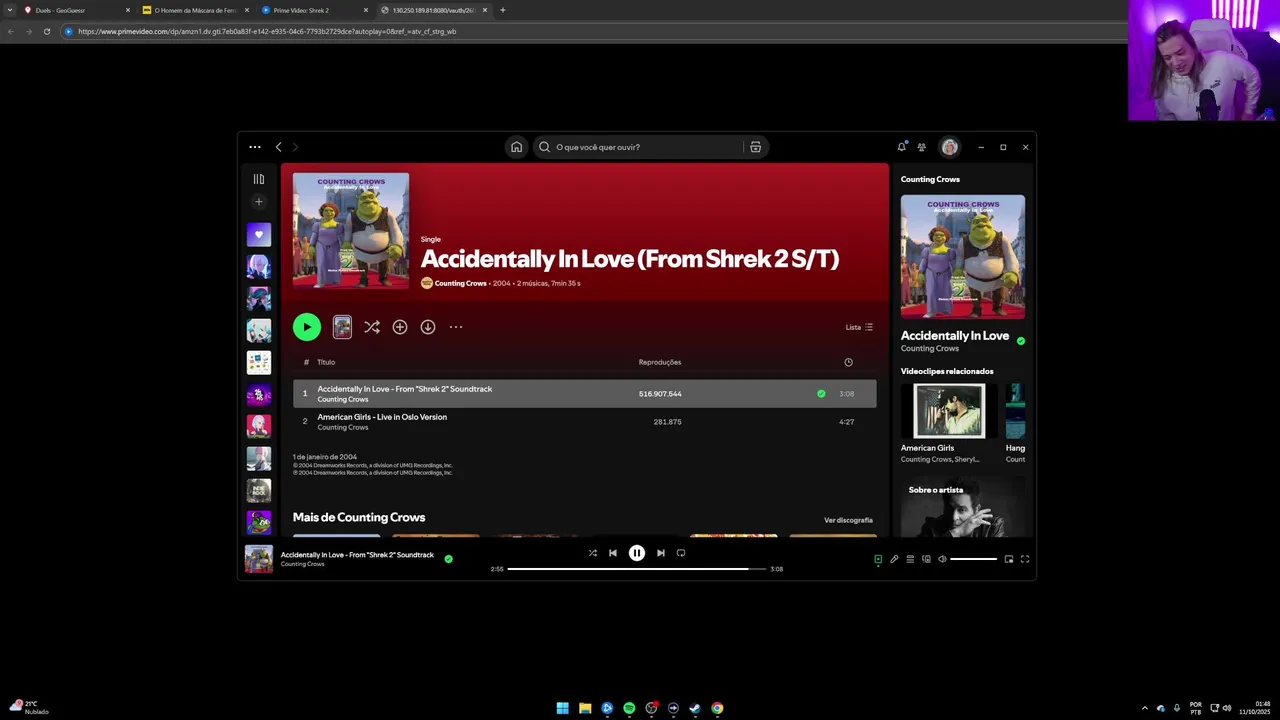The width and height of the screenshot is (1280, 720).
Task: Open the Windows Start button
Action: point(563,708)
